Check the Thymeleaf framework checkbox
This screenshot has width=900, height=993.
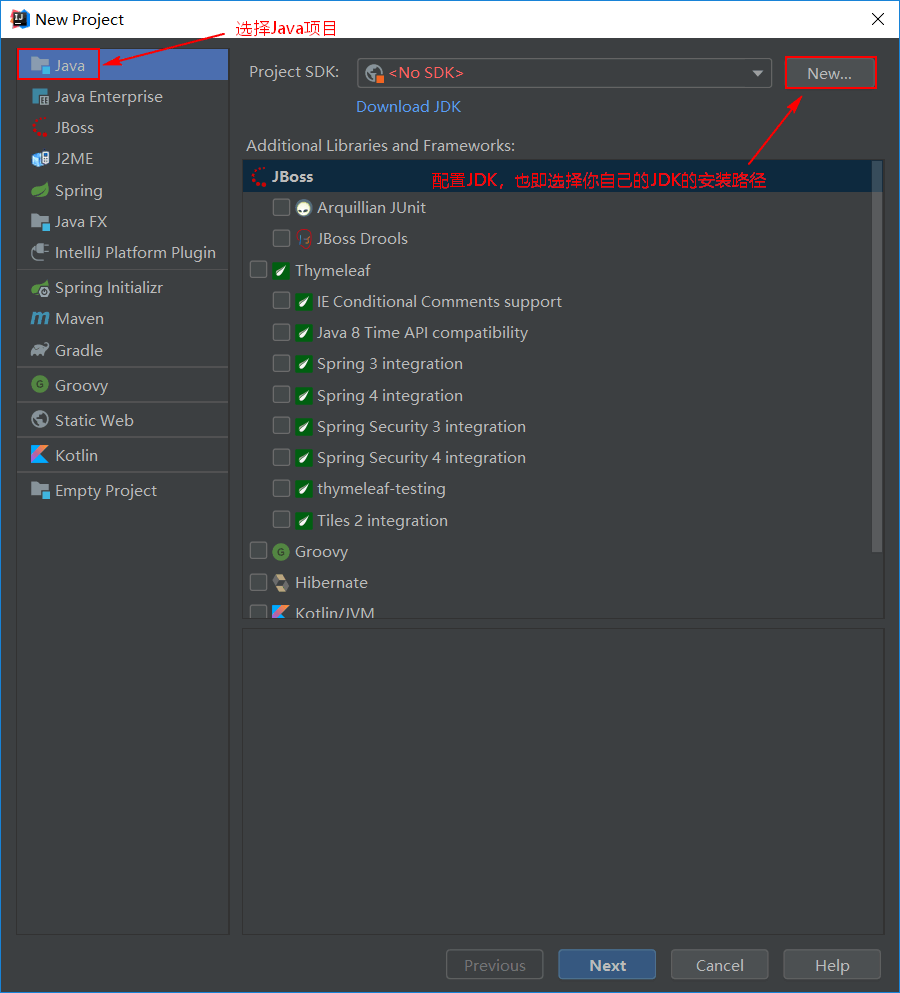click(258, 270)
